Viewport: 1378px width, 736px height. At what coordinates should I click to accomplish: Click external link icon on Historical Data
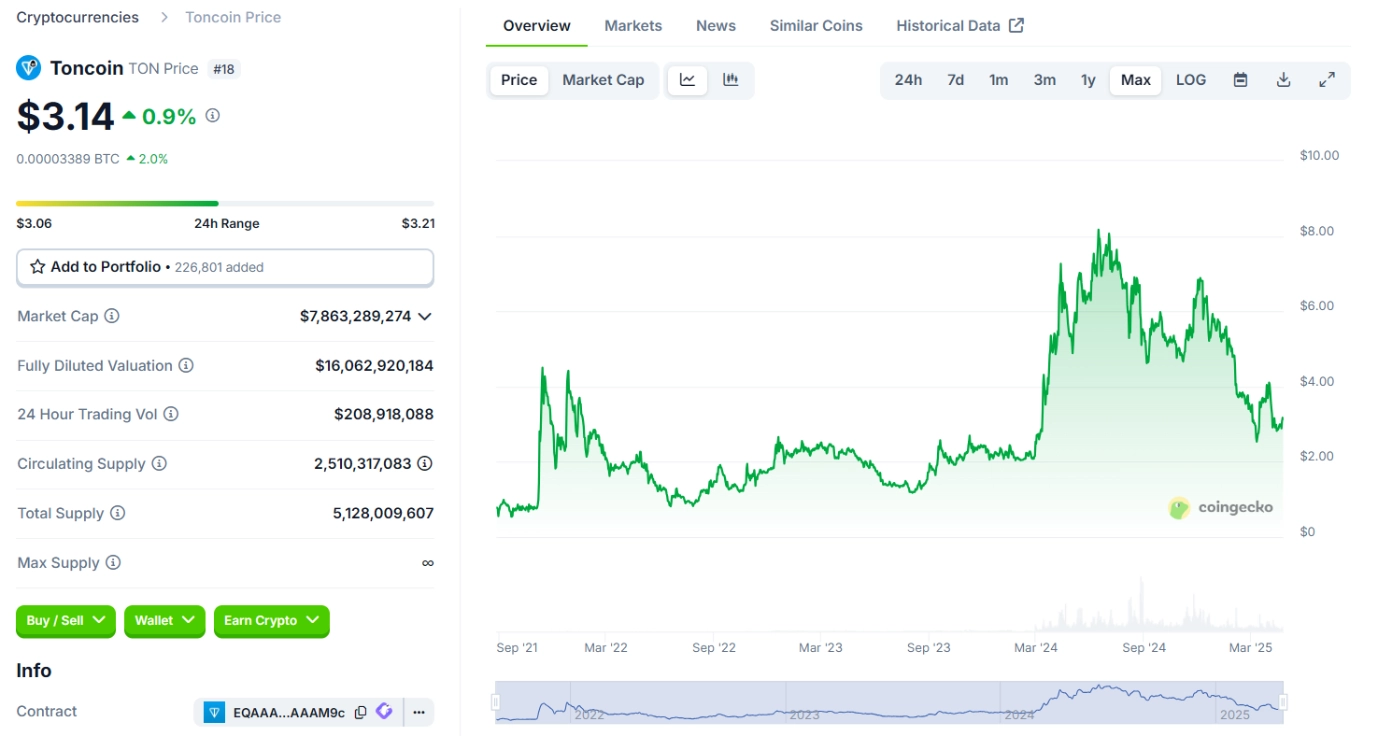(1016, 25)
